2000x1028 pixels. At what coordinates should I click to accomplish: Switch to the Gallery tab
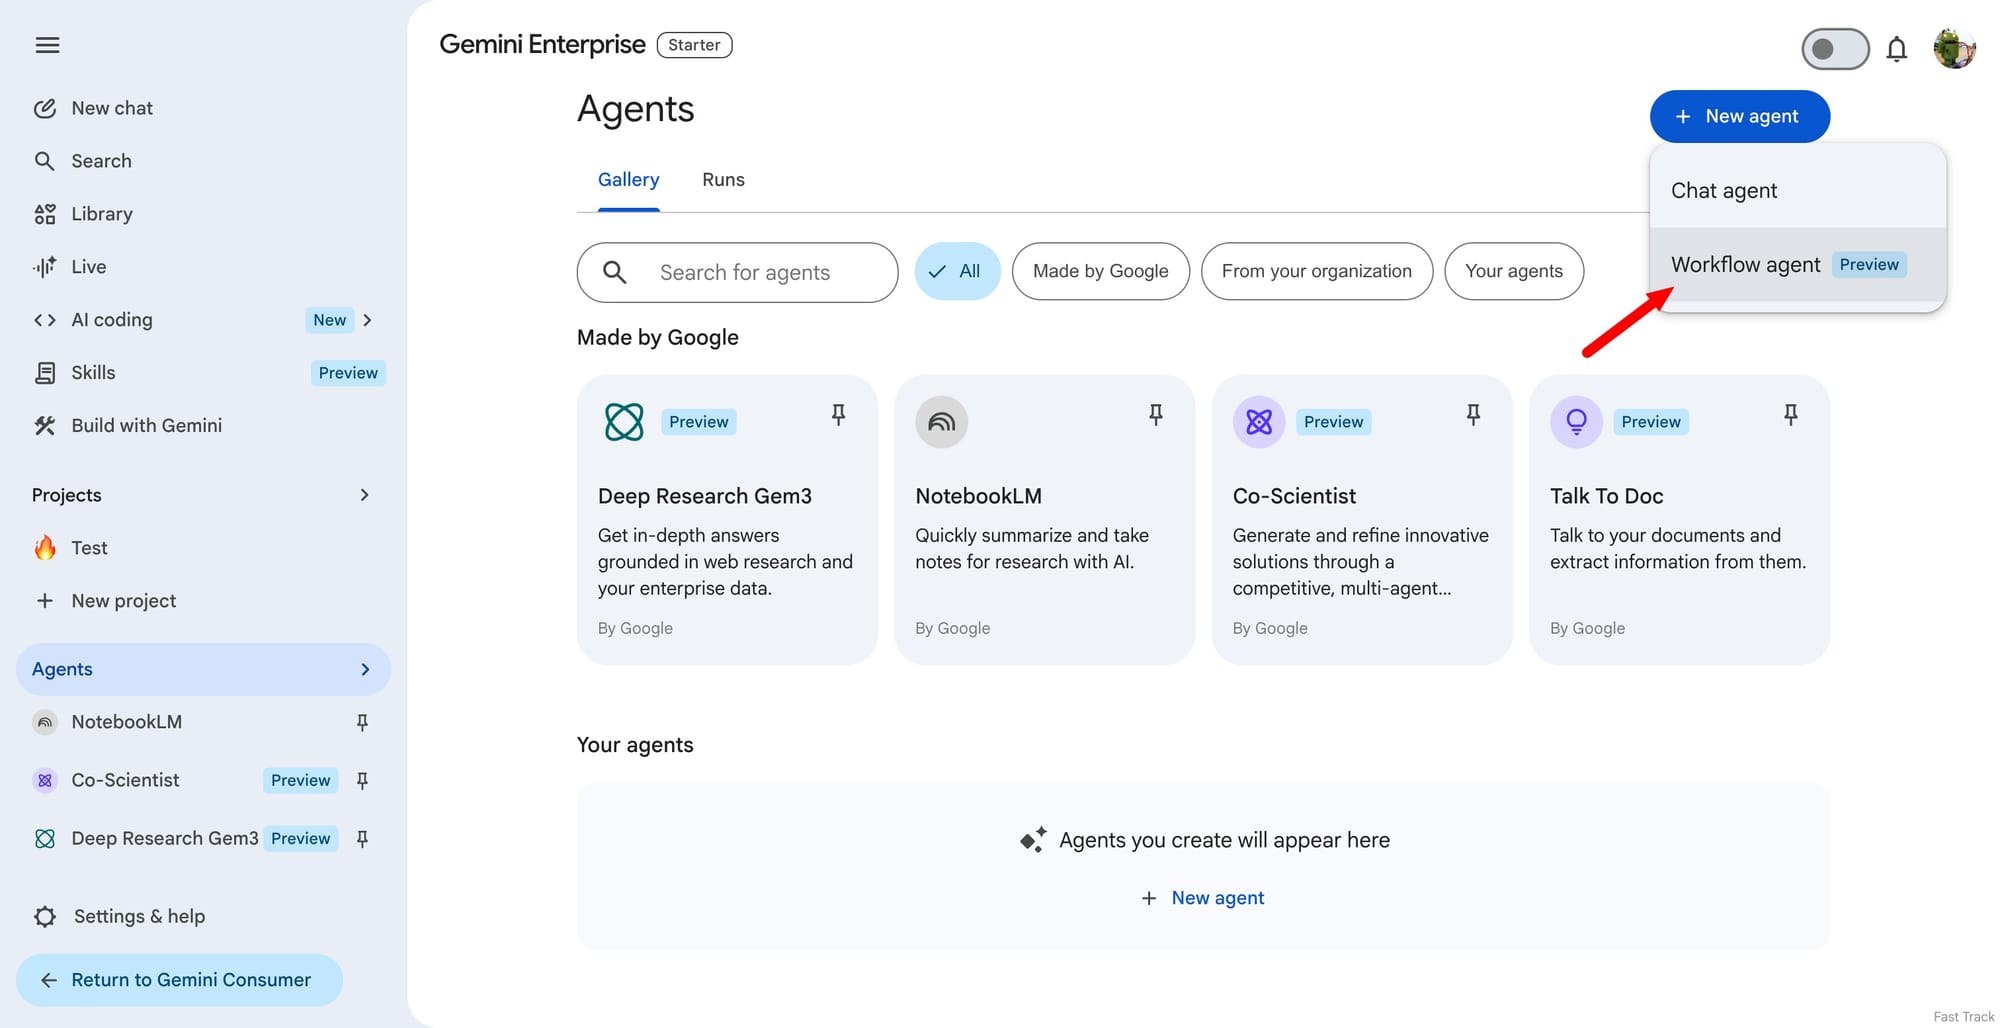(x=628, y=180)
